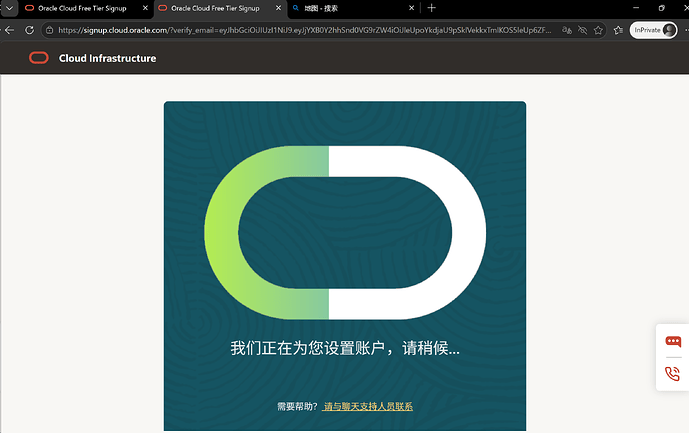The width and height of the screenshot is (689, 433).
Task: Add page to favorites with star icon
Action: [598, 30]
